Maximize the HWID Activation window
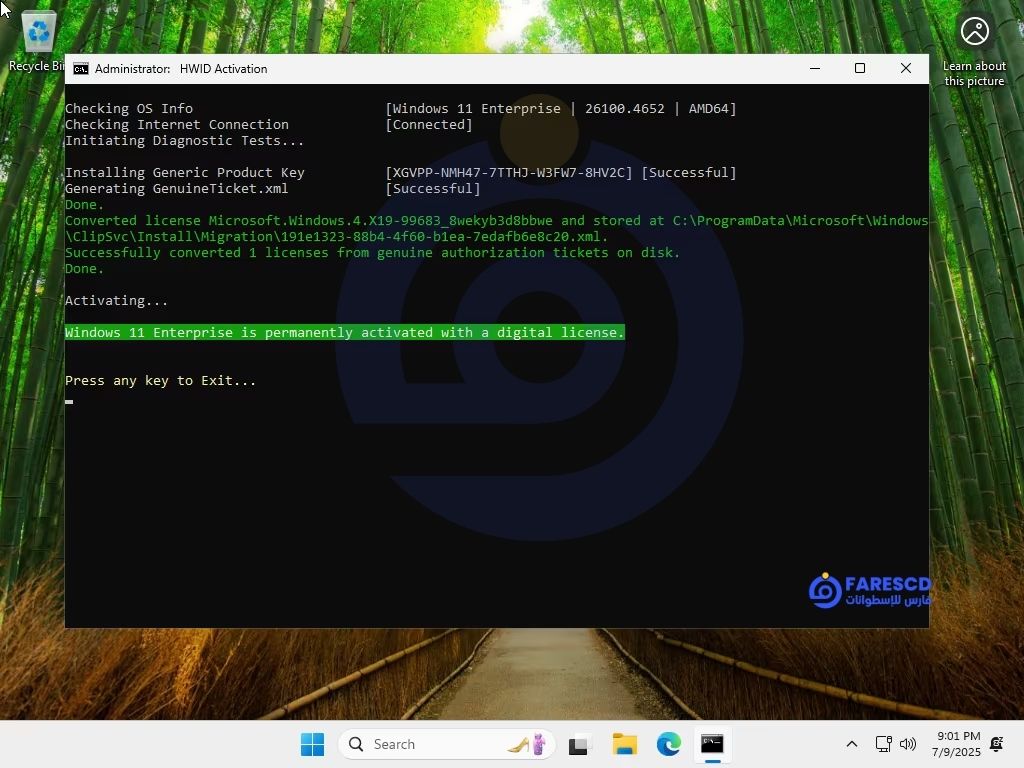The image size is (1024, 768). [x=859, y=69]
